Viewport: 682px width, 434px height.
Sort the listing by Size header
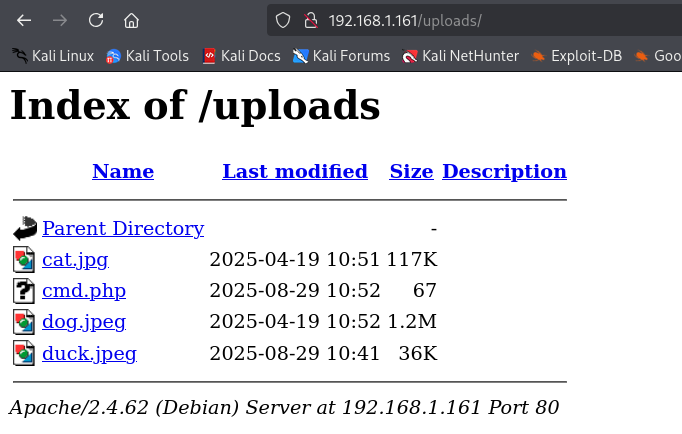[411, 172]
